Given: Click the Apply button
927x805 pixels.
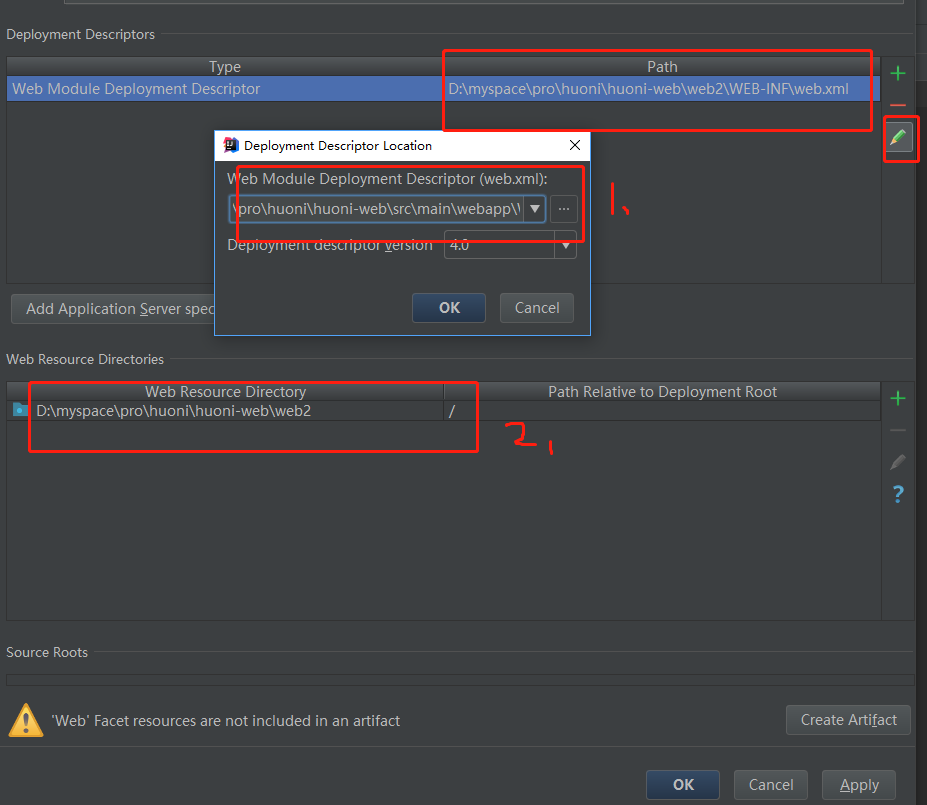Looking at the screenshot, I should (859, 785).
